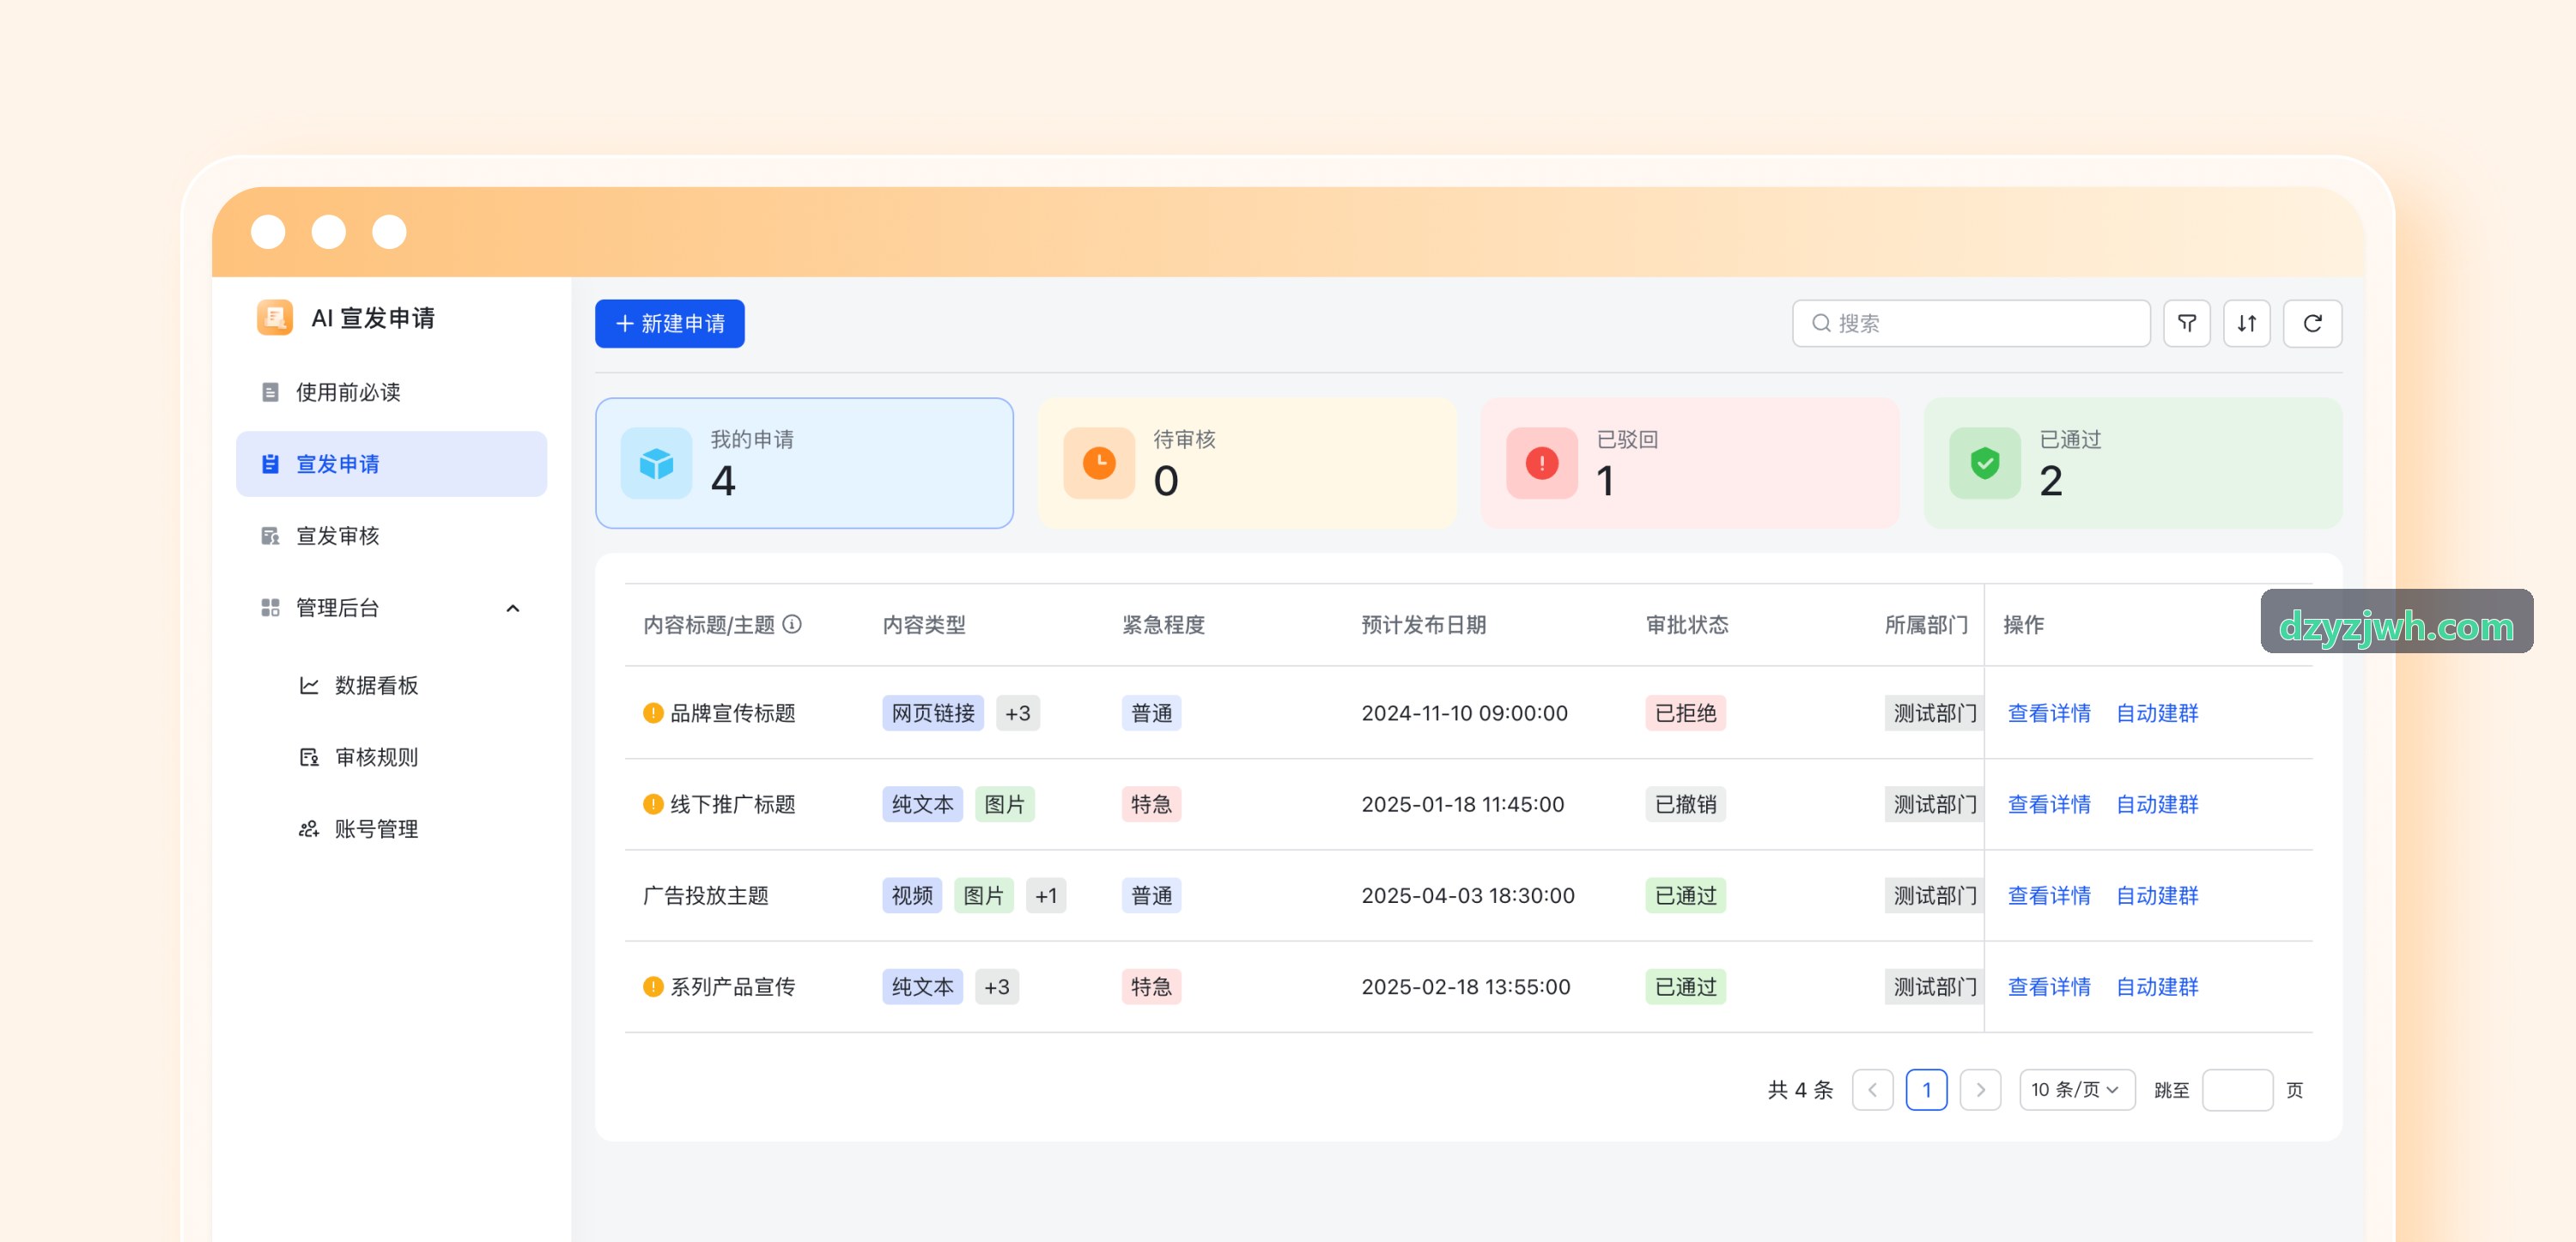Image resolution: width=2576 pixels, height=1242 pixels.
Task: Click 查看详情 for 品牌宣传标题
Action: coord(2048,713)
